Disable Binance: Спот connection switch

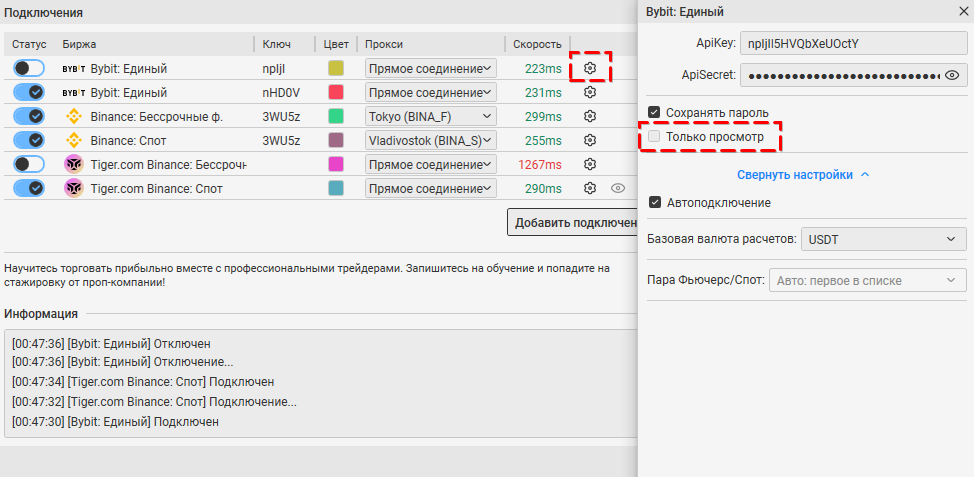(x=29, y=140)
